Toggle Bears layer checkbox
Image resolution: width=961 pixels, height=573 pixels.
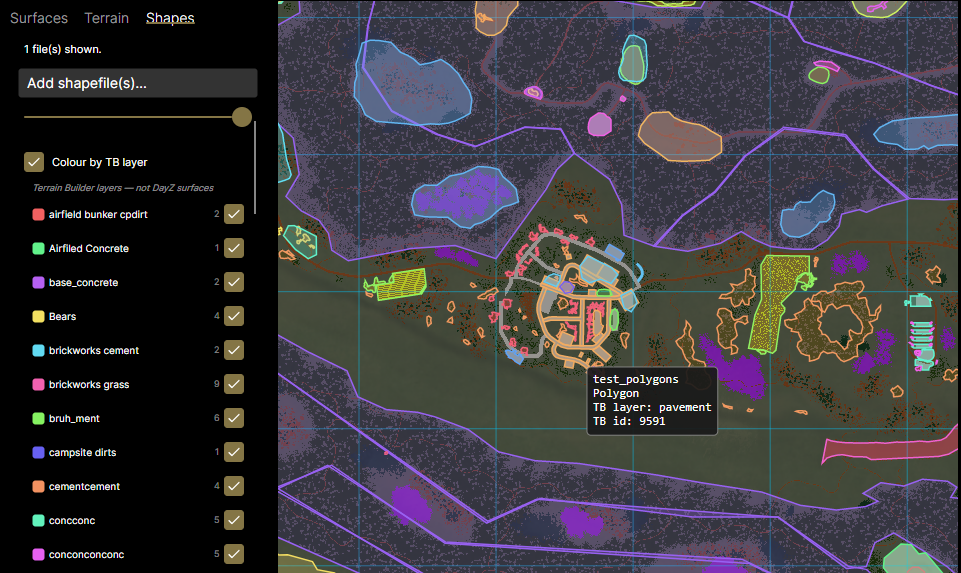coord(234,316)
